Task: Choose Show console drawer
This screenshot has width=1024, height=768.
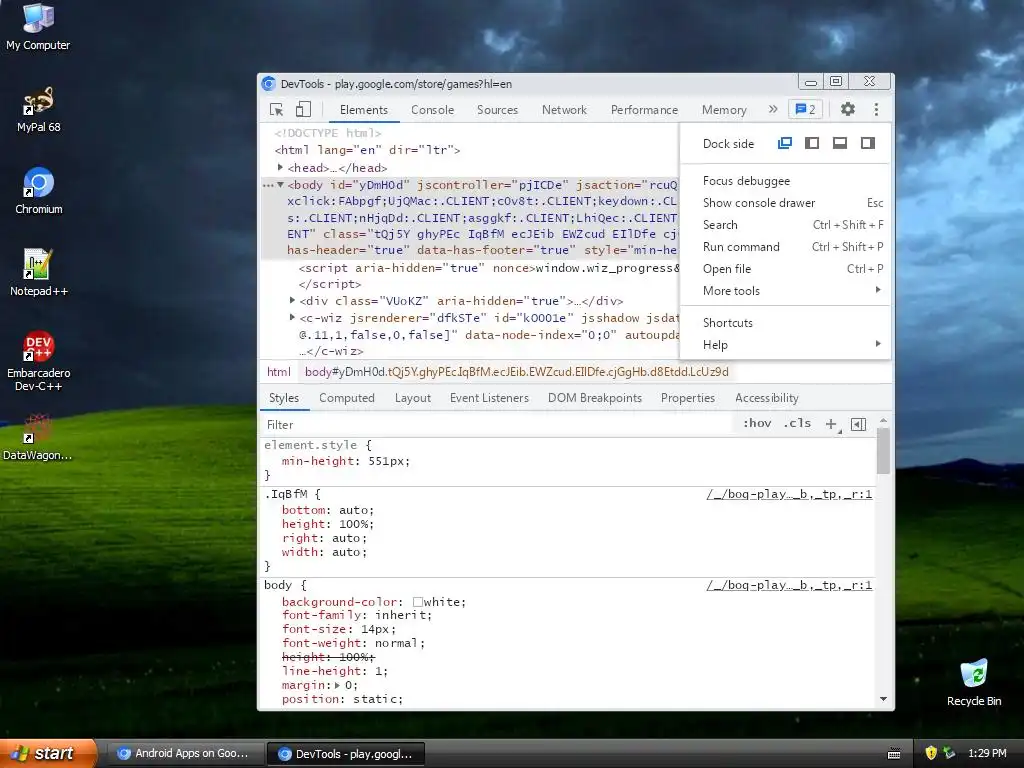Action: tap(785, 203)
